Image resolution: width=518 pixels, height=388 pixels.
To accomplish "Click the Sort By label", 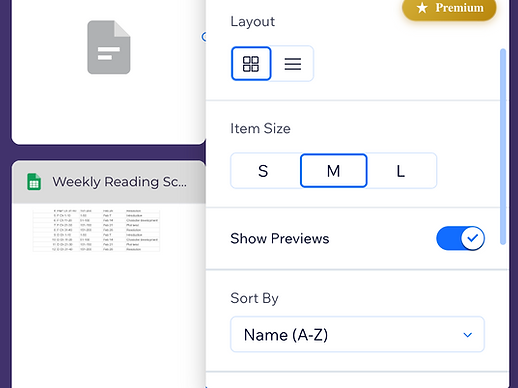I will coord(254,298).
